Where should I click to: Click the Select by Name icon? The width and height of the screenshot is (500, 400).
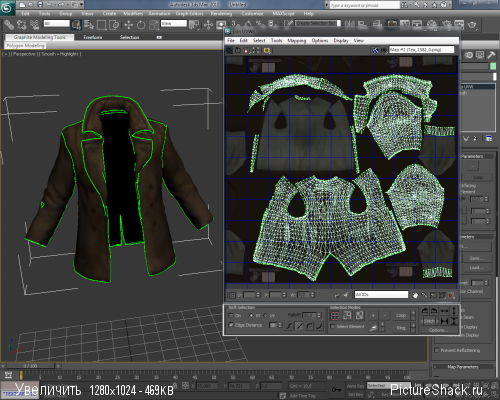(89, 25)
